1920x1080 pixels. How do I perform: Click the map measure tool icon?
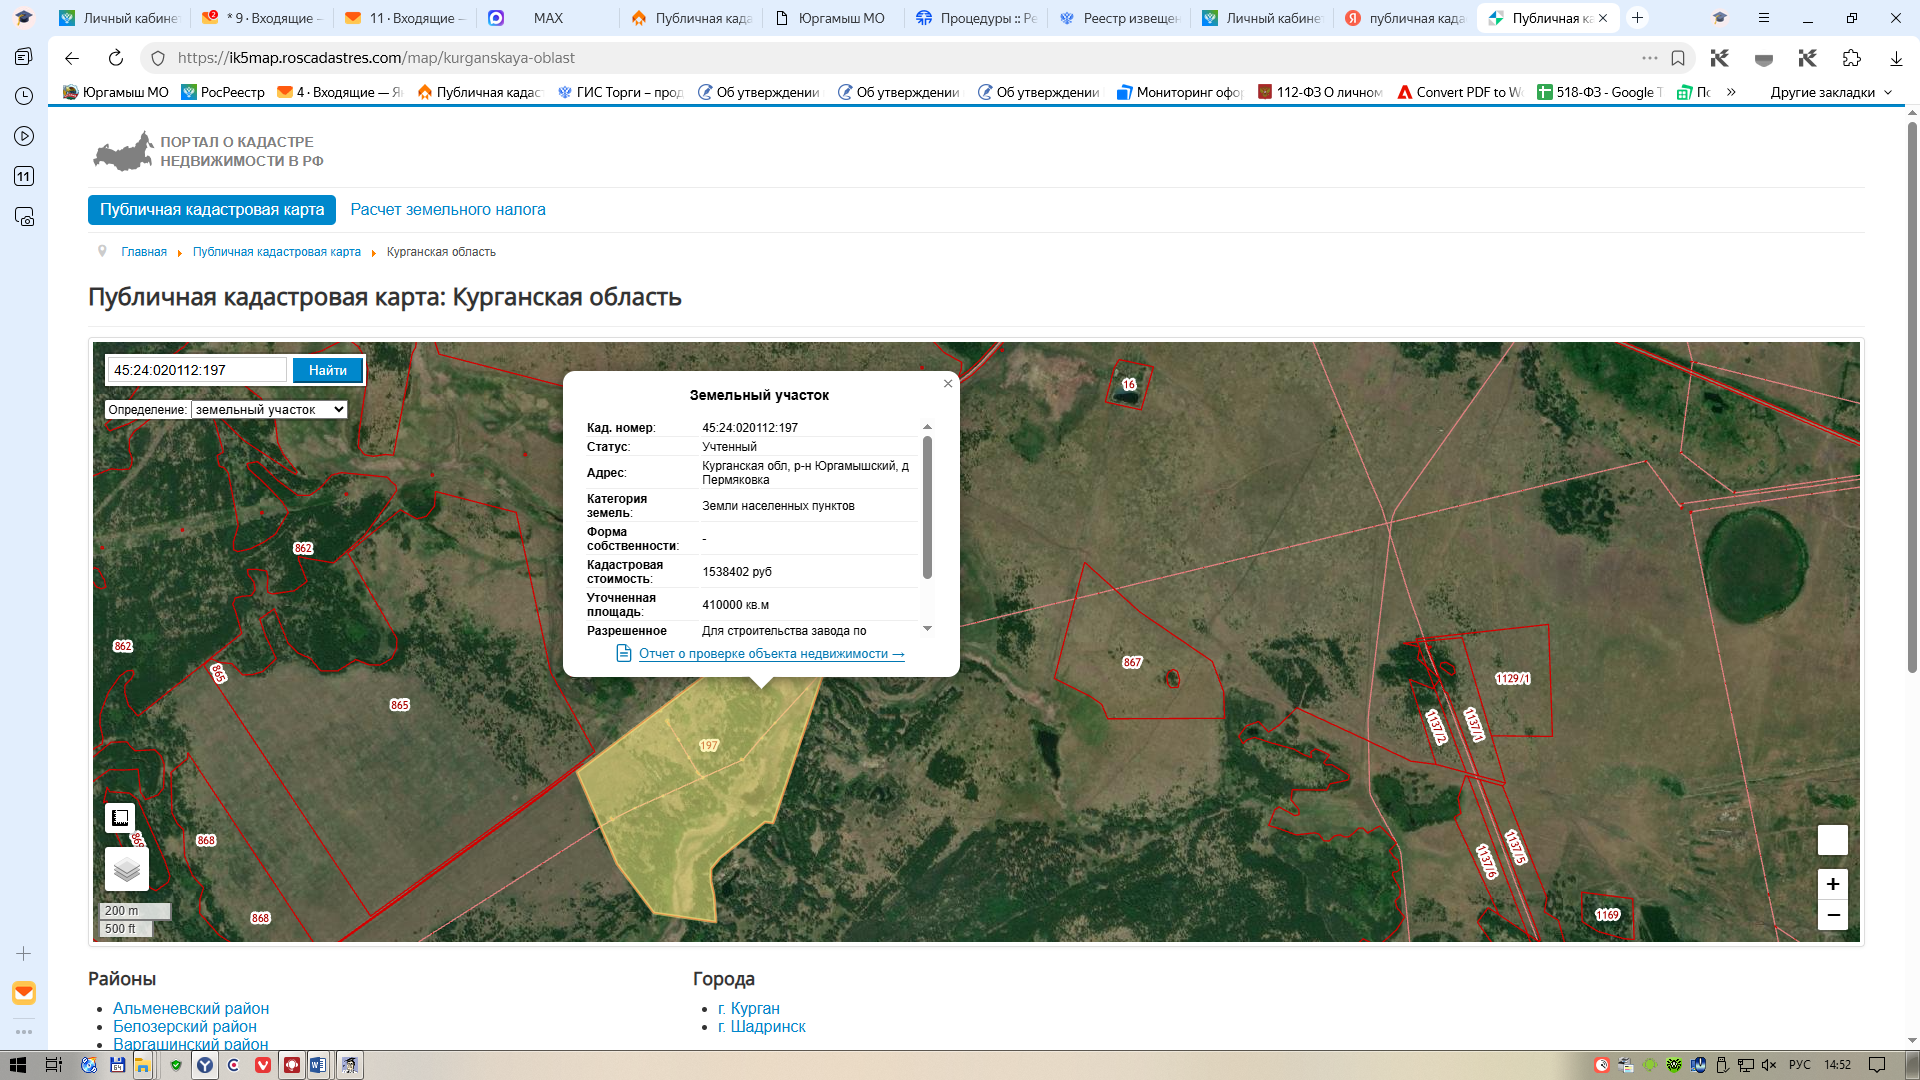pos(120,818)
